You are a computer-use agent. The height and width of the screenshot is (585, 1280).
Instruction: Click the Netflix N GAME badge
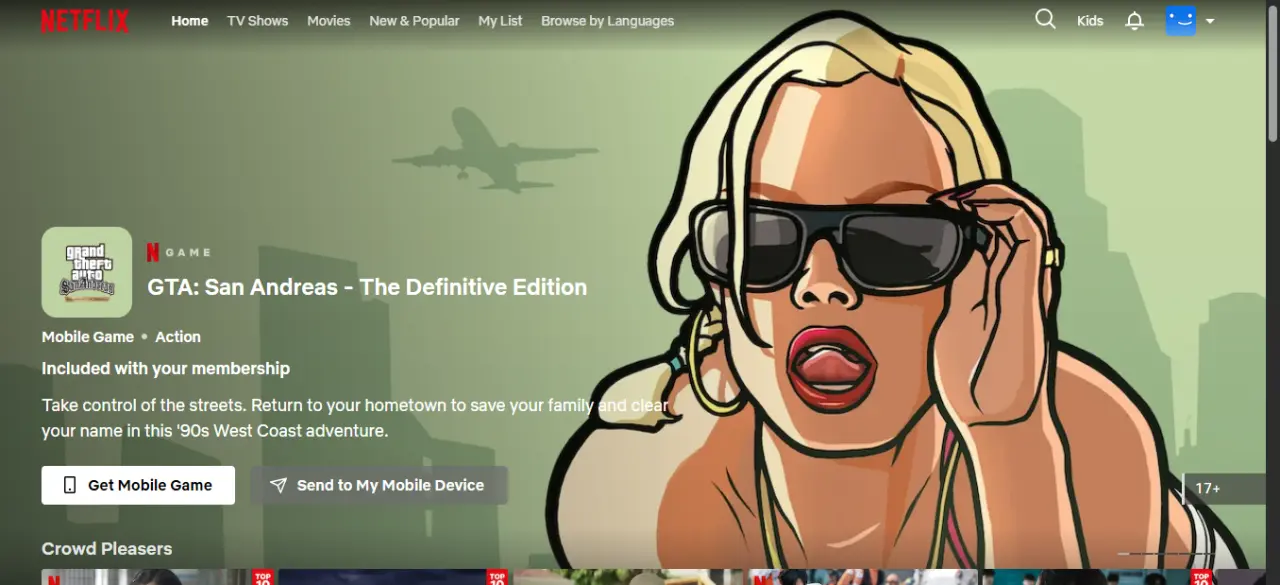coord(179,252)
